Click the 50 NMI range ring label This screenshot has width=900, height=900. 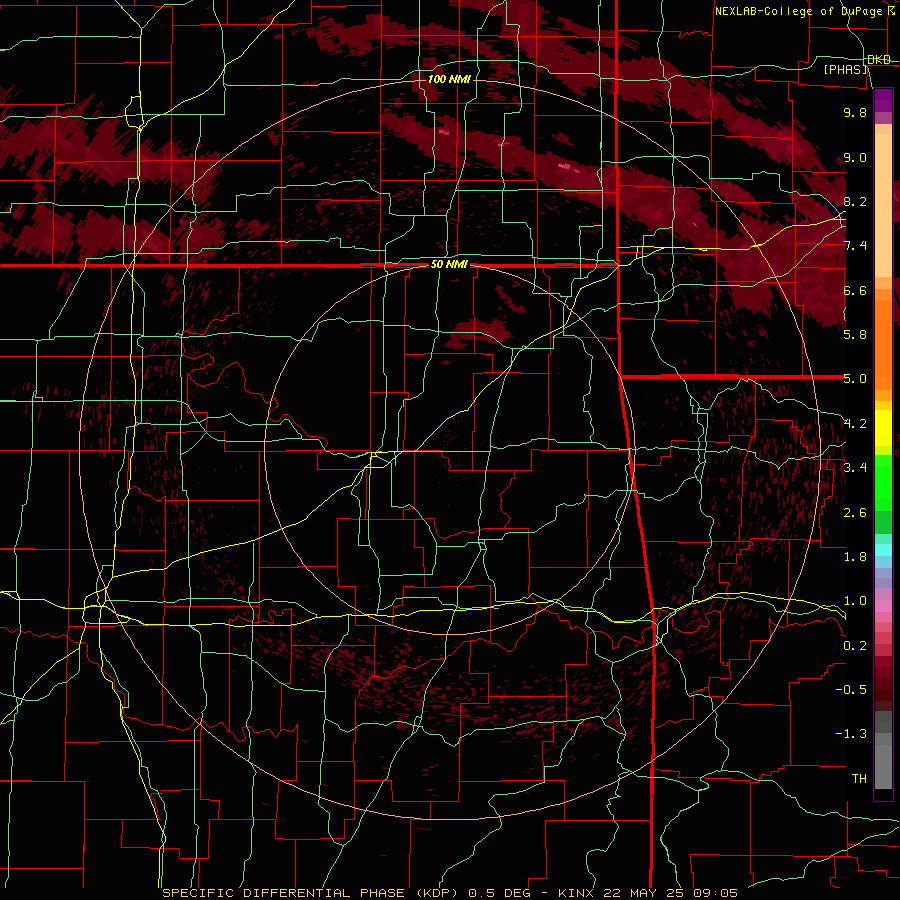click(449, 265)
